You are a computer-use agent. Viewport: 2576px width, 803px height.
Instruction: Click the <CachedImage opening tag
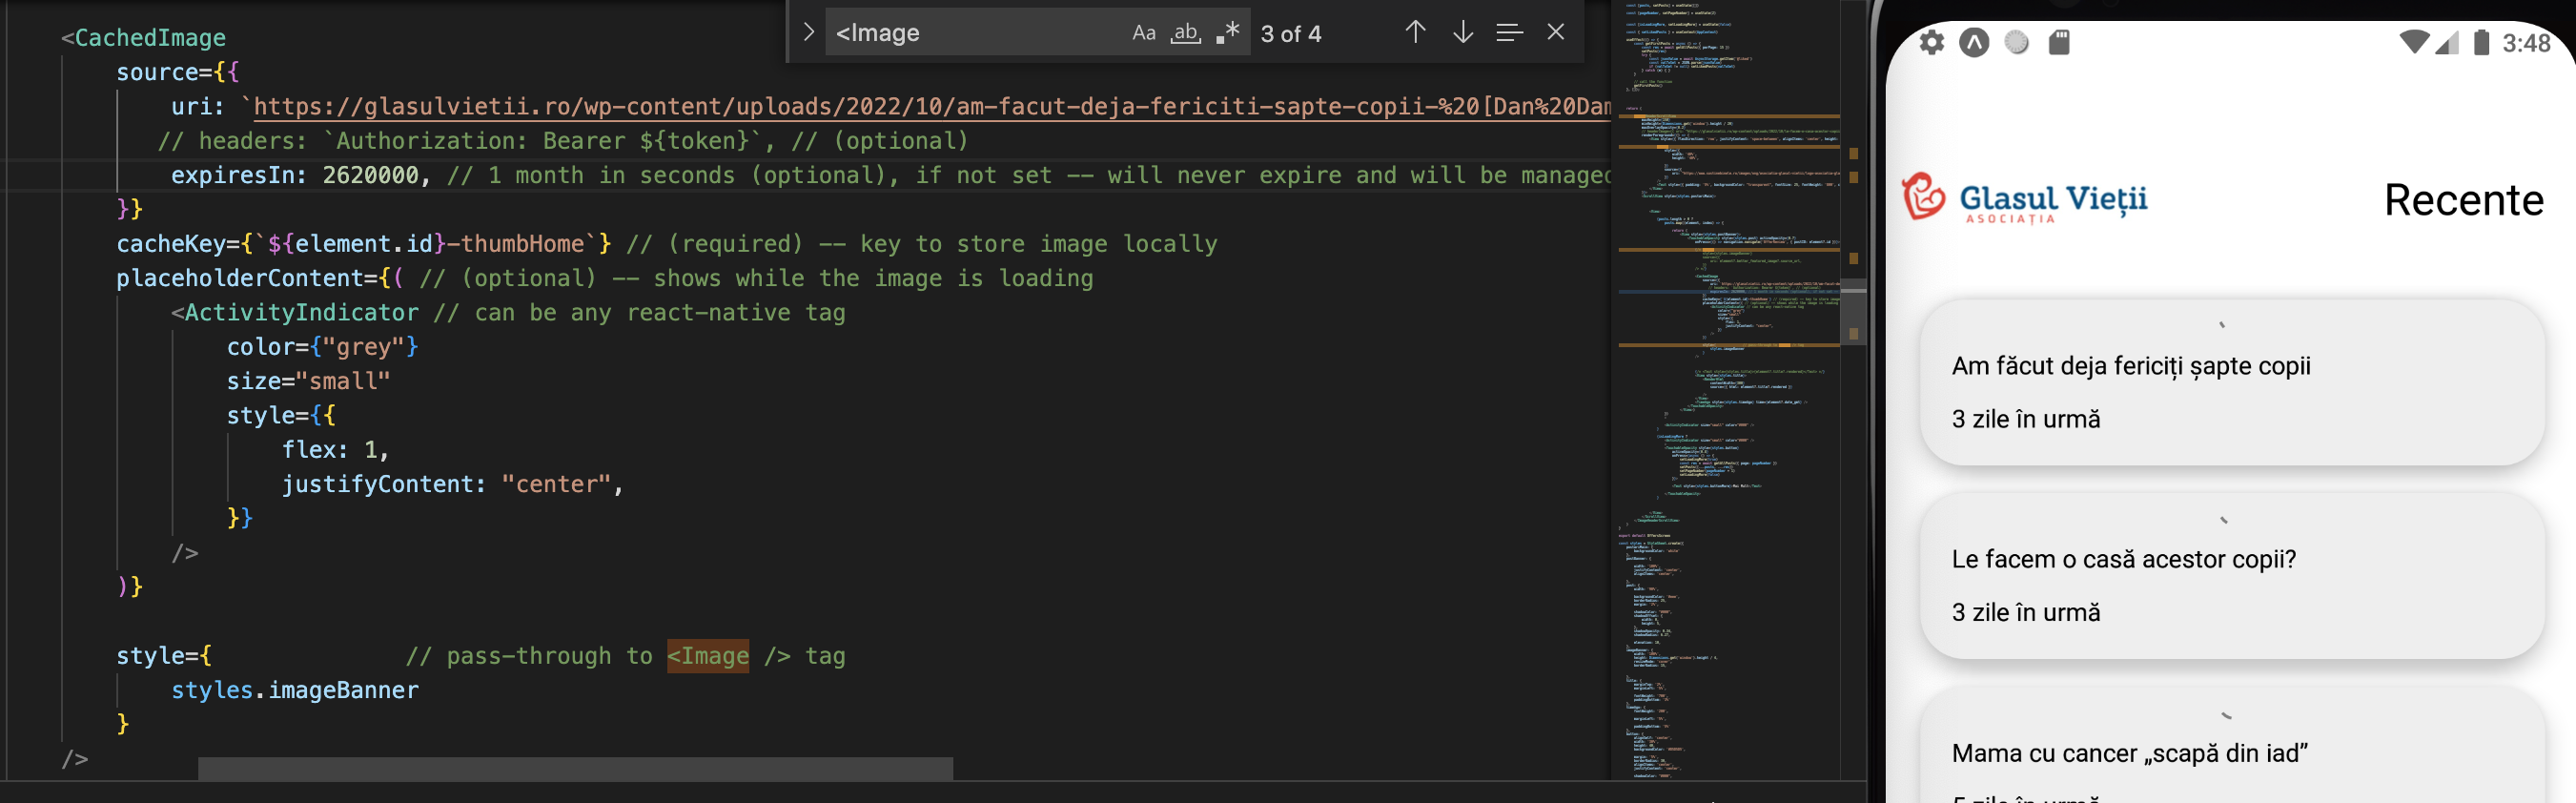point(143,38)
